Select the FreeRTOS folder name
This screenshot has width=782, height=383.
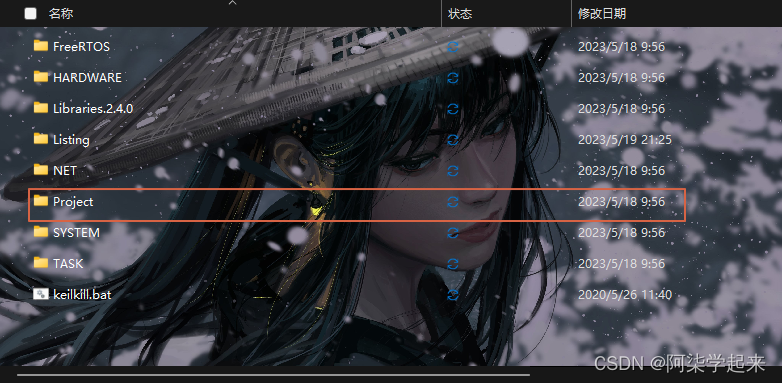click(81, 47)
